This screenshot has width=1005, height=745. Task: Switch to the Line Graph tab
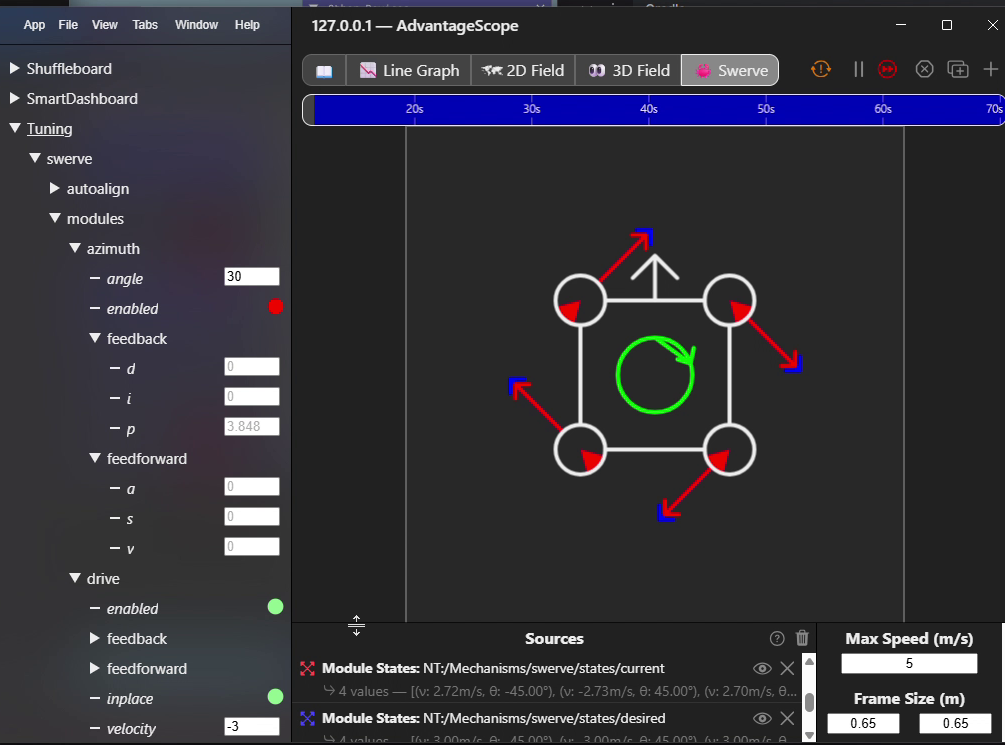409,71
